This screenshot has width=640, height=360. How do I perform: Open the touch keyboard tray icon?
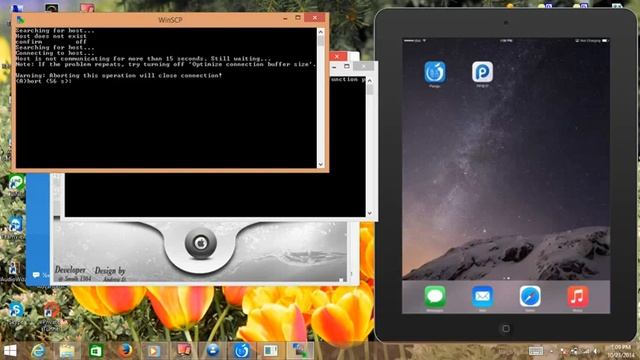[x=536, y=351]
